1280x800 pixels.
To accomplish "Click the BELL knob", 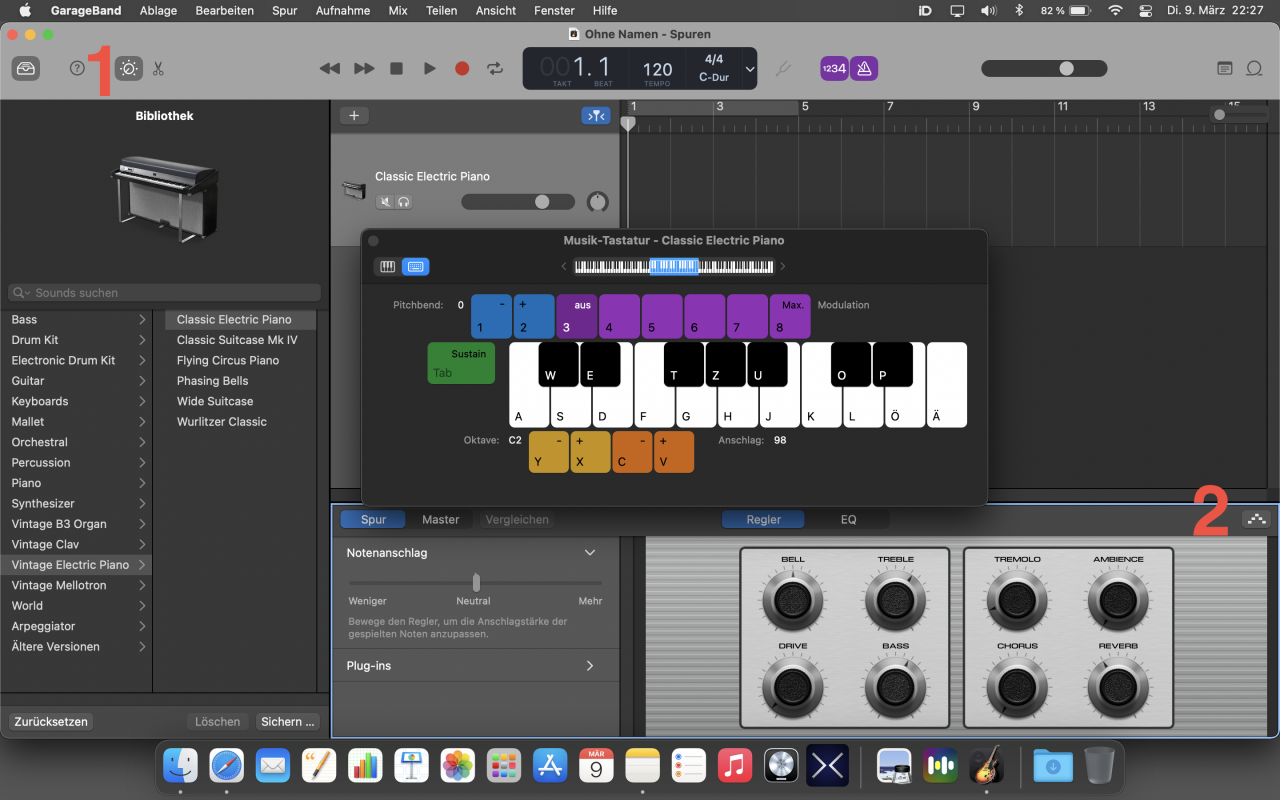I will 793,601.
